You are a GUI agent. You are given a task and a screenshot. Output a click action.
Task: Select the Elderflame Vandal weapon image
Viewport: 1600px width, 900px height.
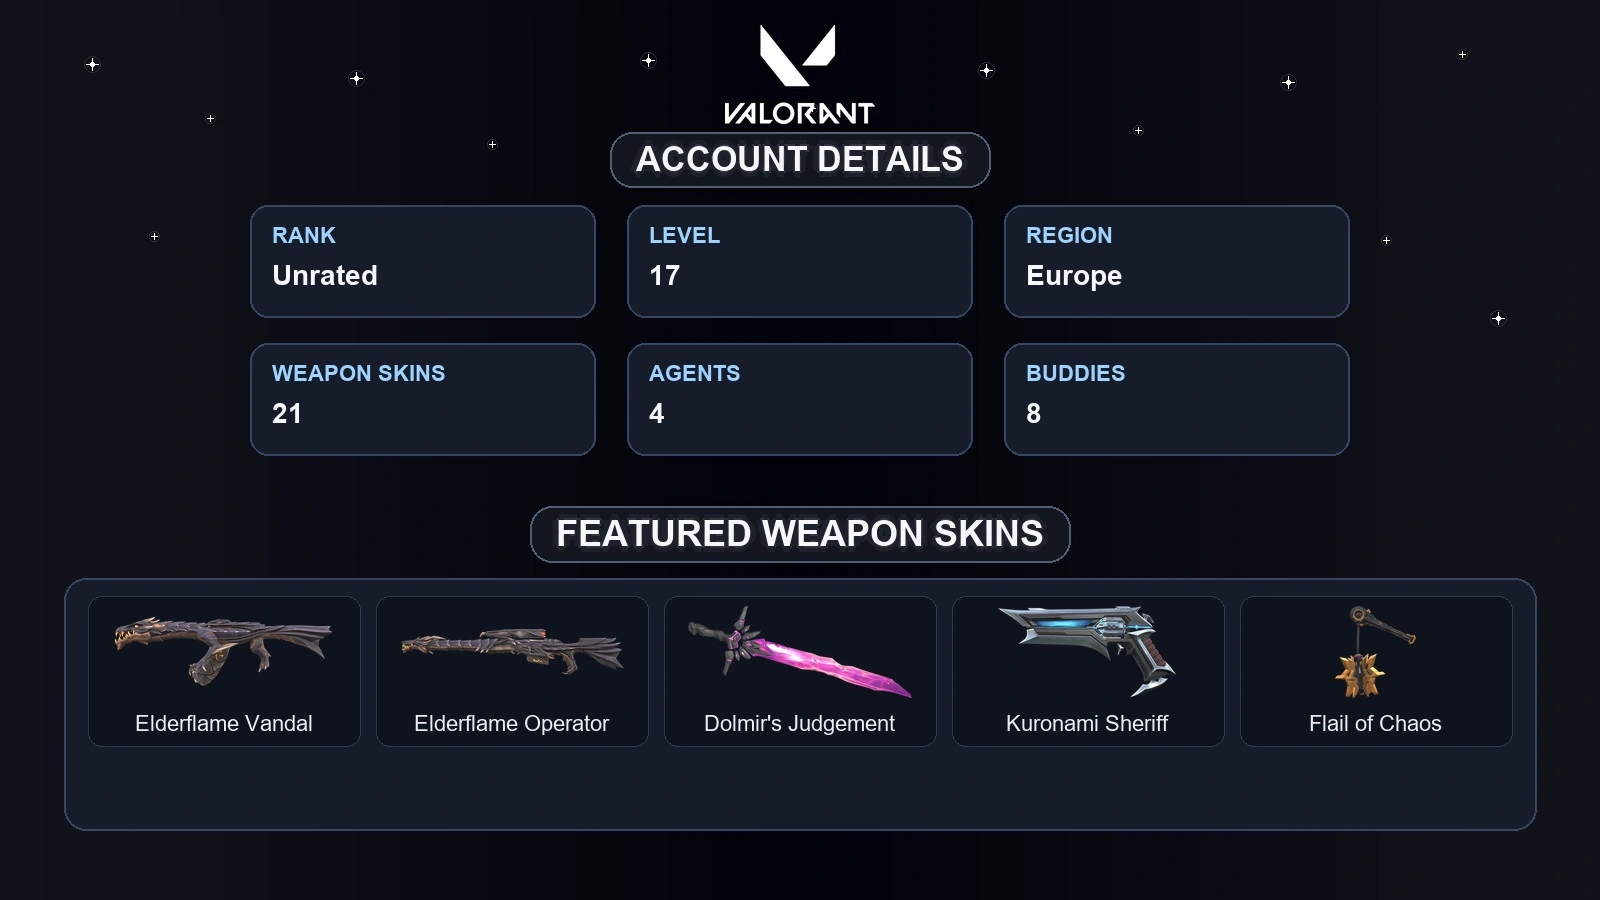[x=223, y=650]
